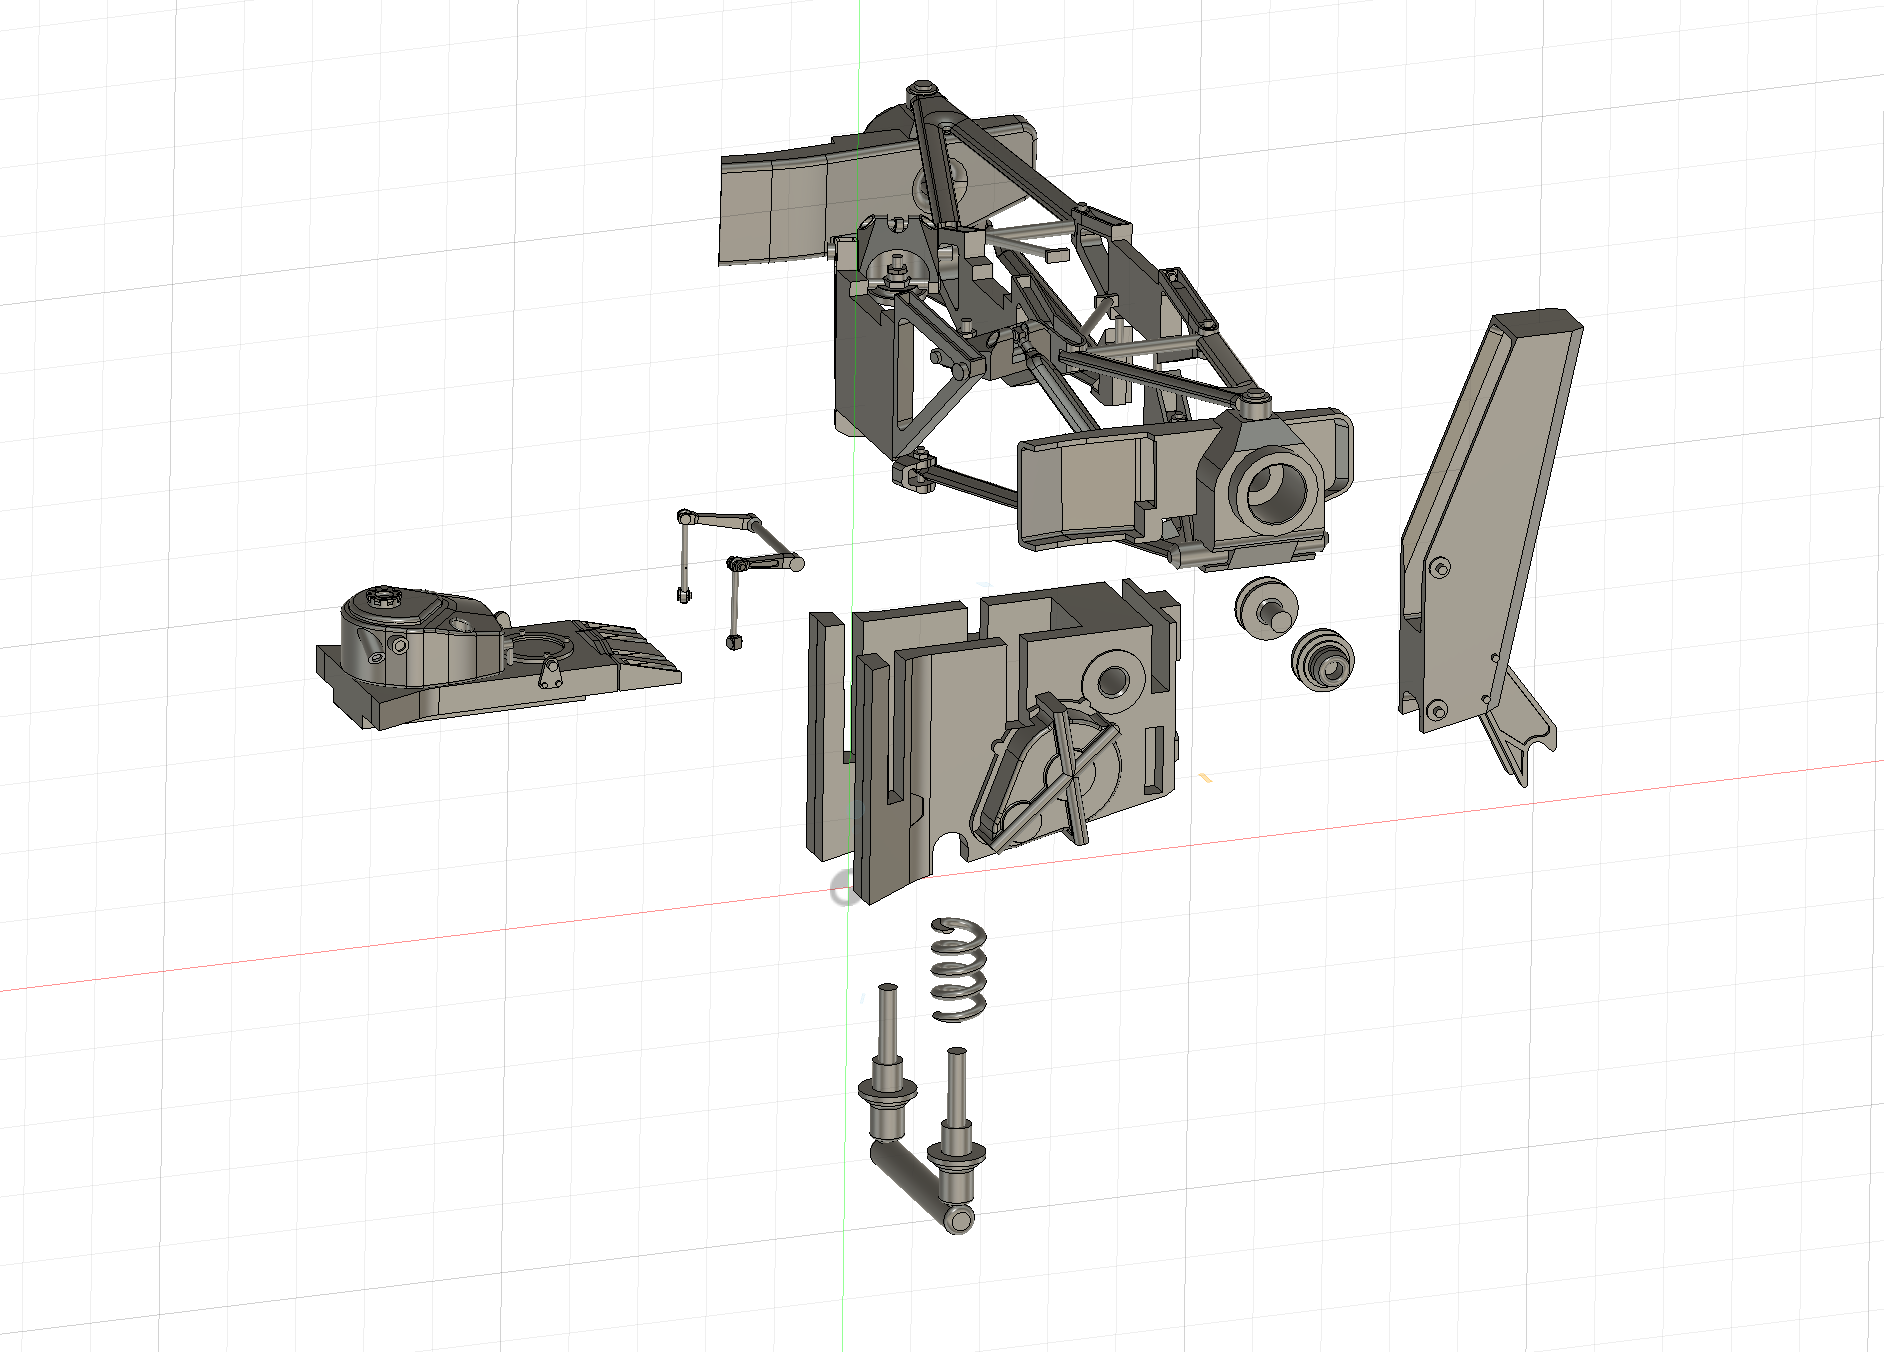Viewport: 1884px width, 1352px height.
Task: Click the gray origin point marker
Action: pyautogui.click(x=841, y=888)
